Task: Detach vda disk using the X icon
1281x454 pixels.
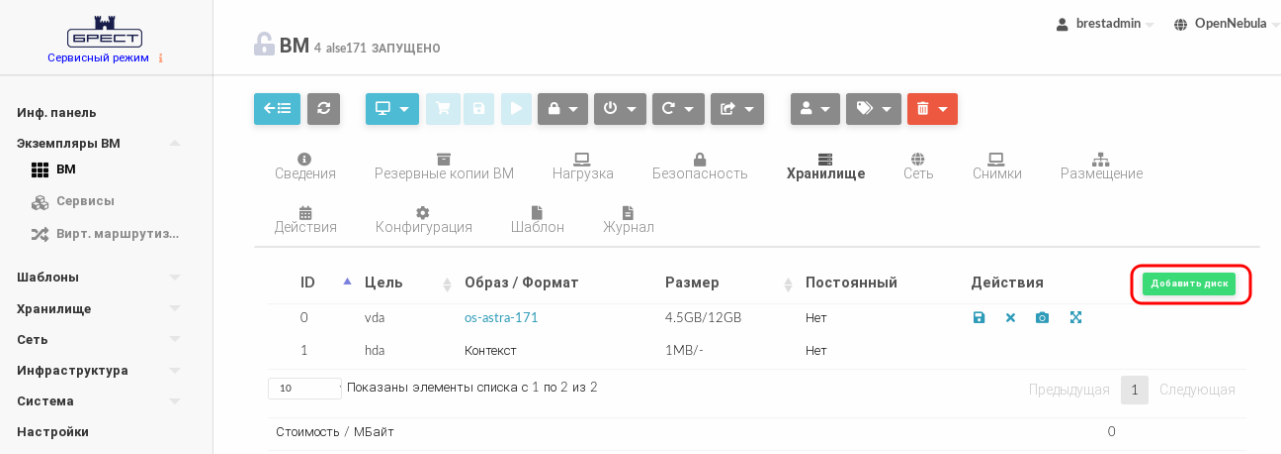Action: (1010, 318)
